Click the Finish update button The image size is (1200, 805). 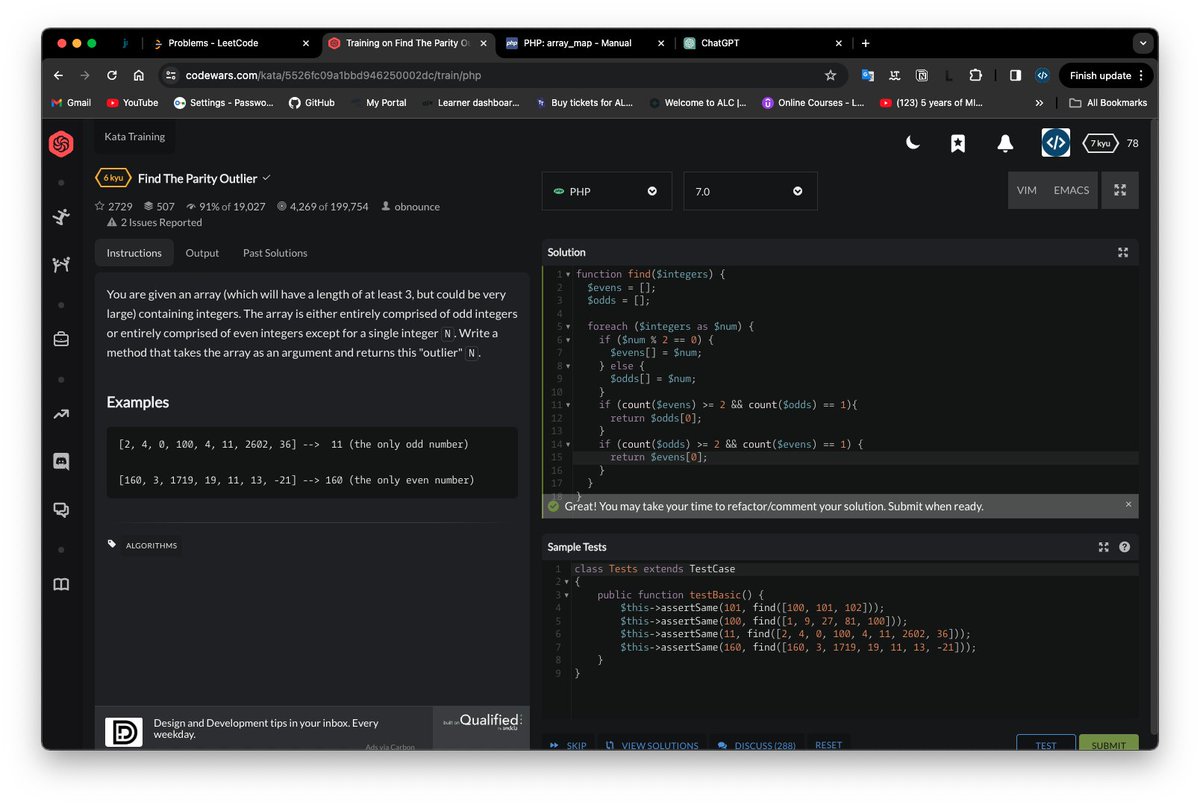(1106, 75)
